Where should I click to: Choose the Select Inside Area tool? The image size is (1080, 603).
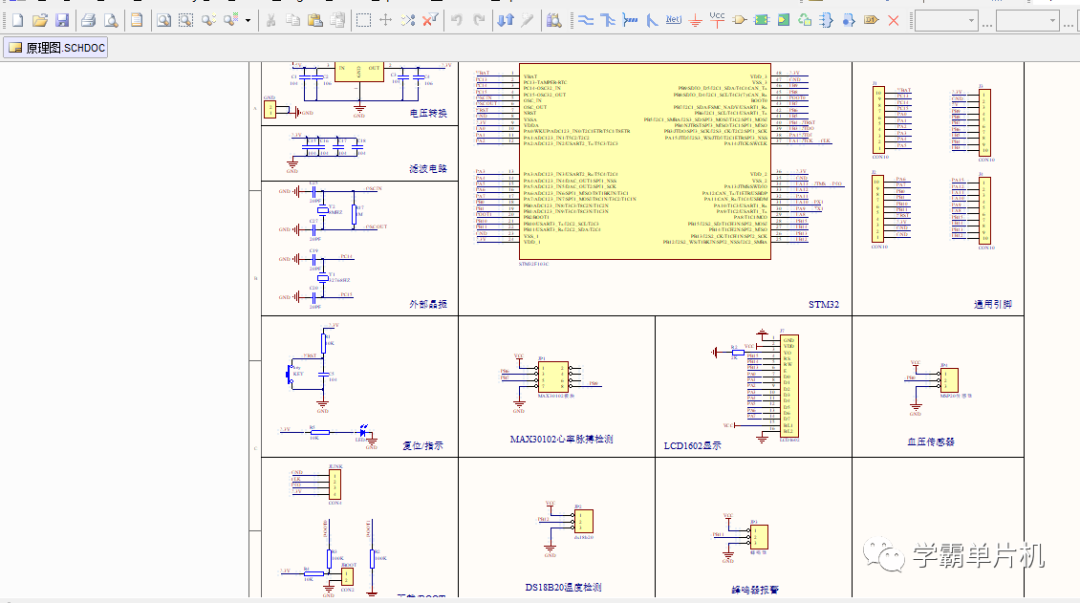363,21
